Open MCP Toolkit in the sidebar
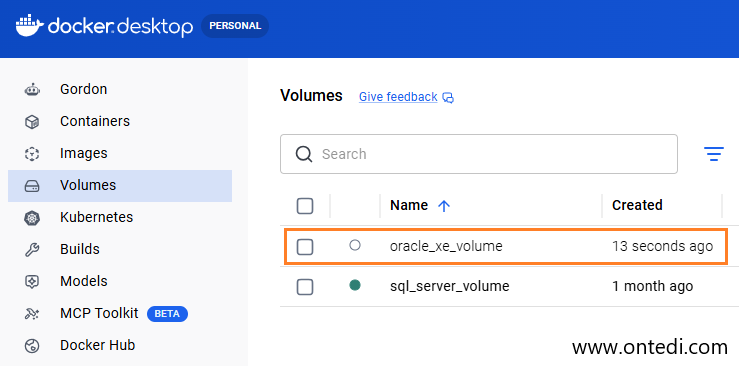 click(99, 313)
